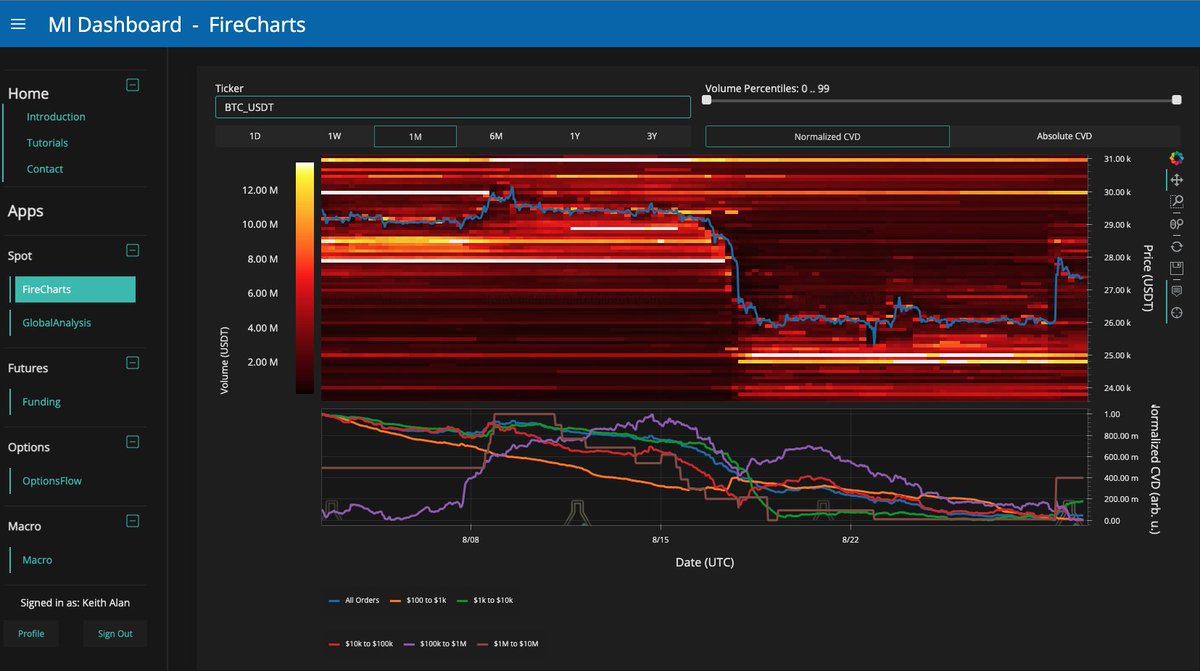Toggle the Crosshair tool

click(x=1176, y=312)
